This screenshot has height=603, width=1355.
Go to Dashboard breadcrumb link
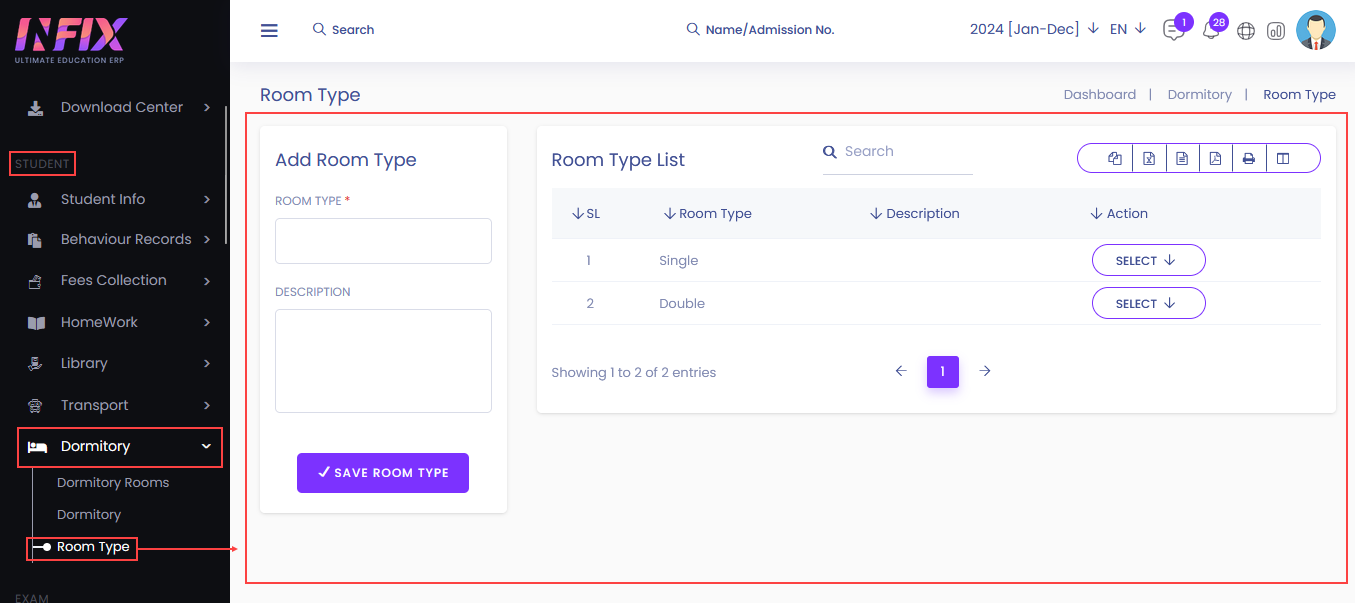tap(1100, 94)
